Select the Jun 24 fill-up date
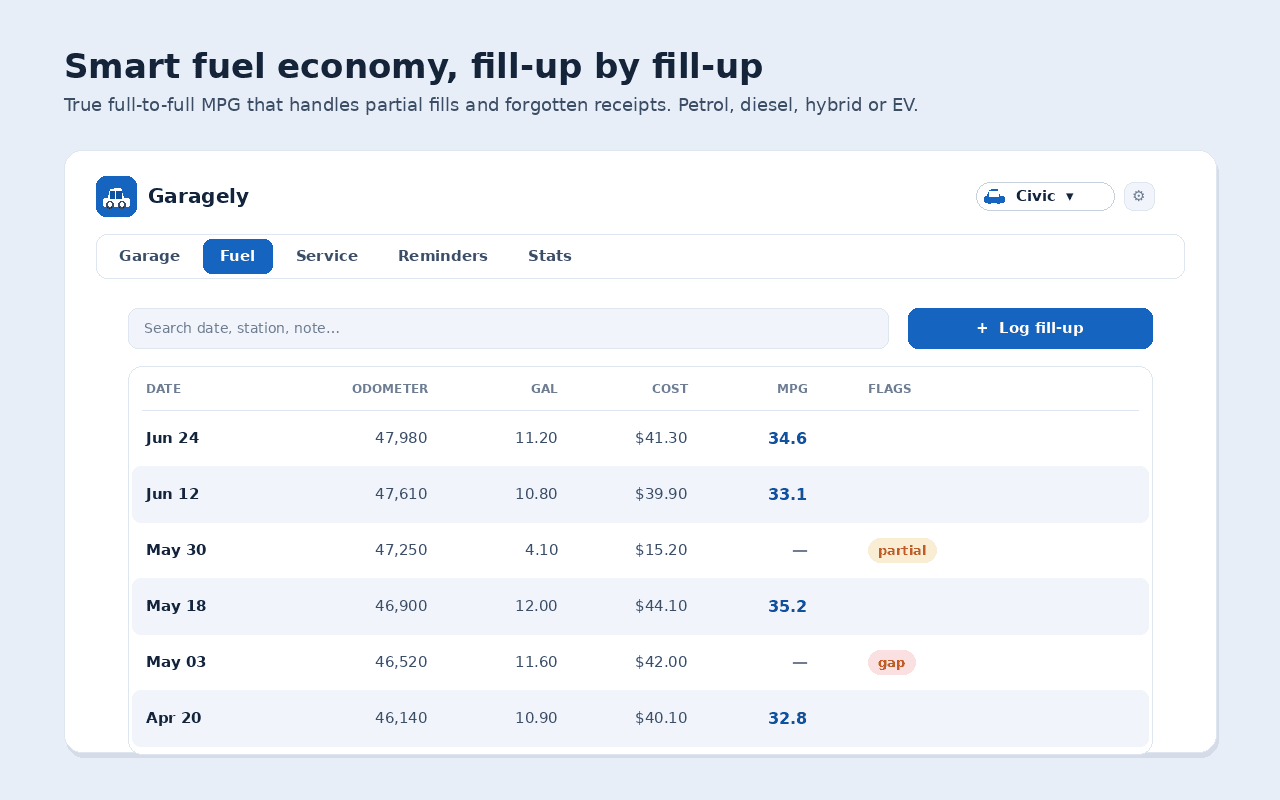Image resolution: width=1280 pixels, height=800 pixels. point(172,438)
